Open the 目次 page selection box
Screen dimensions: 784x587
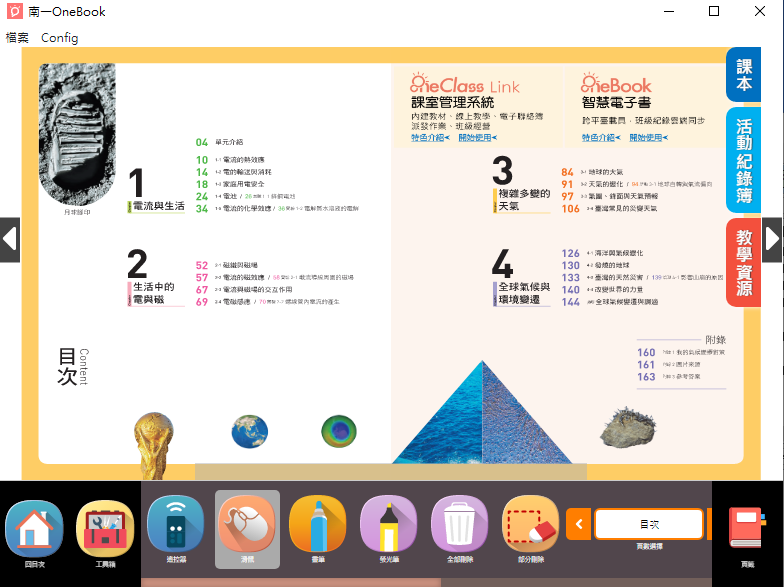tap(648, 523)
